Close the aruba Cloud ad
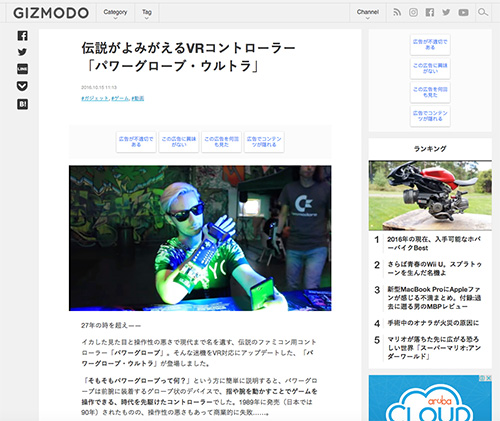The image size is (500, 421). coord(488,378)
